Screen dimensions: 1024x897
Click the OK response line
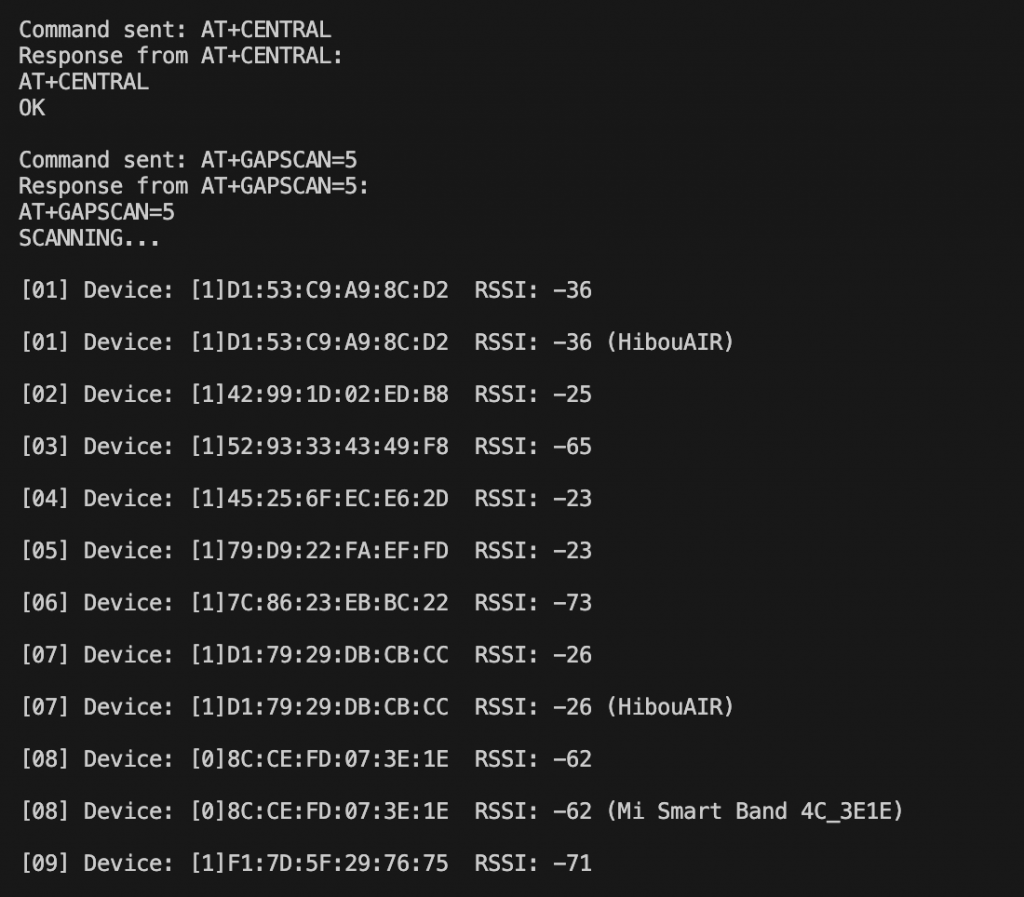[x=32, y=108]
